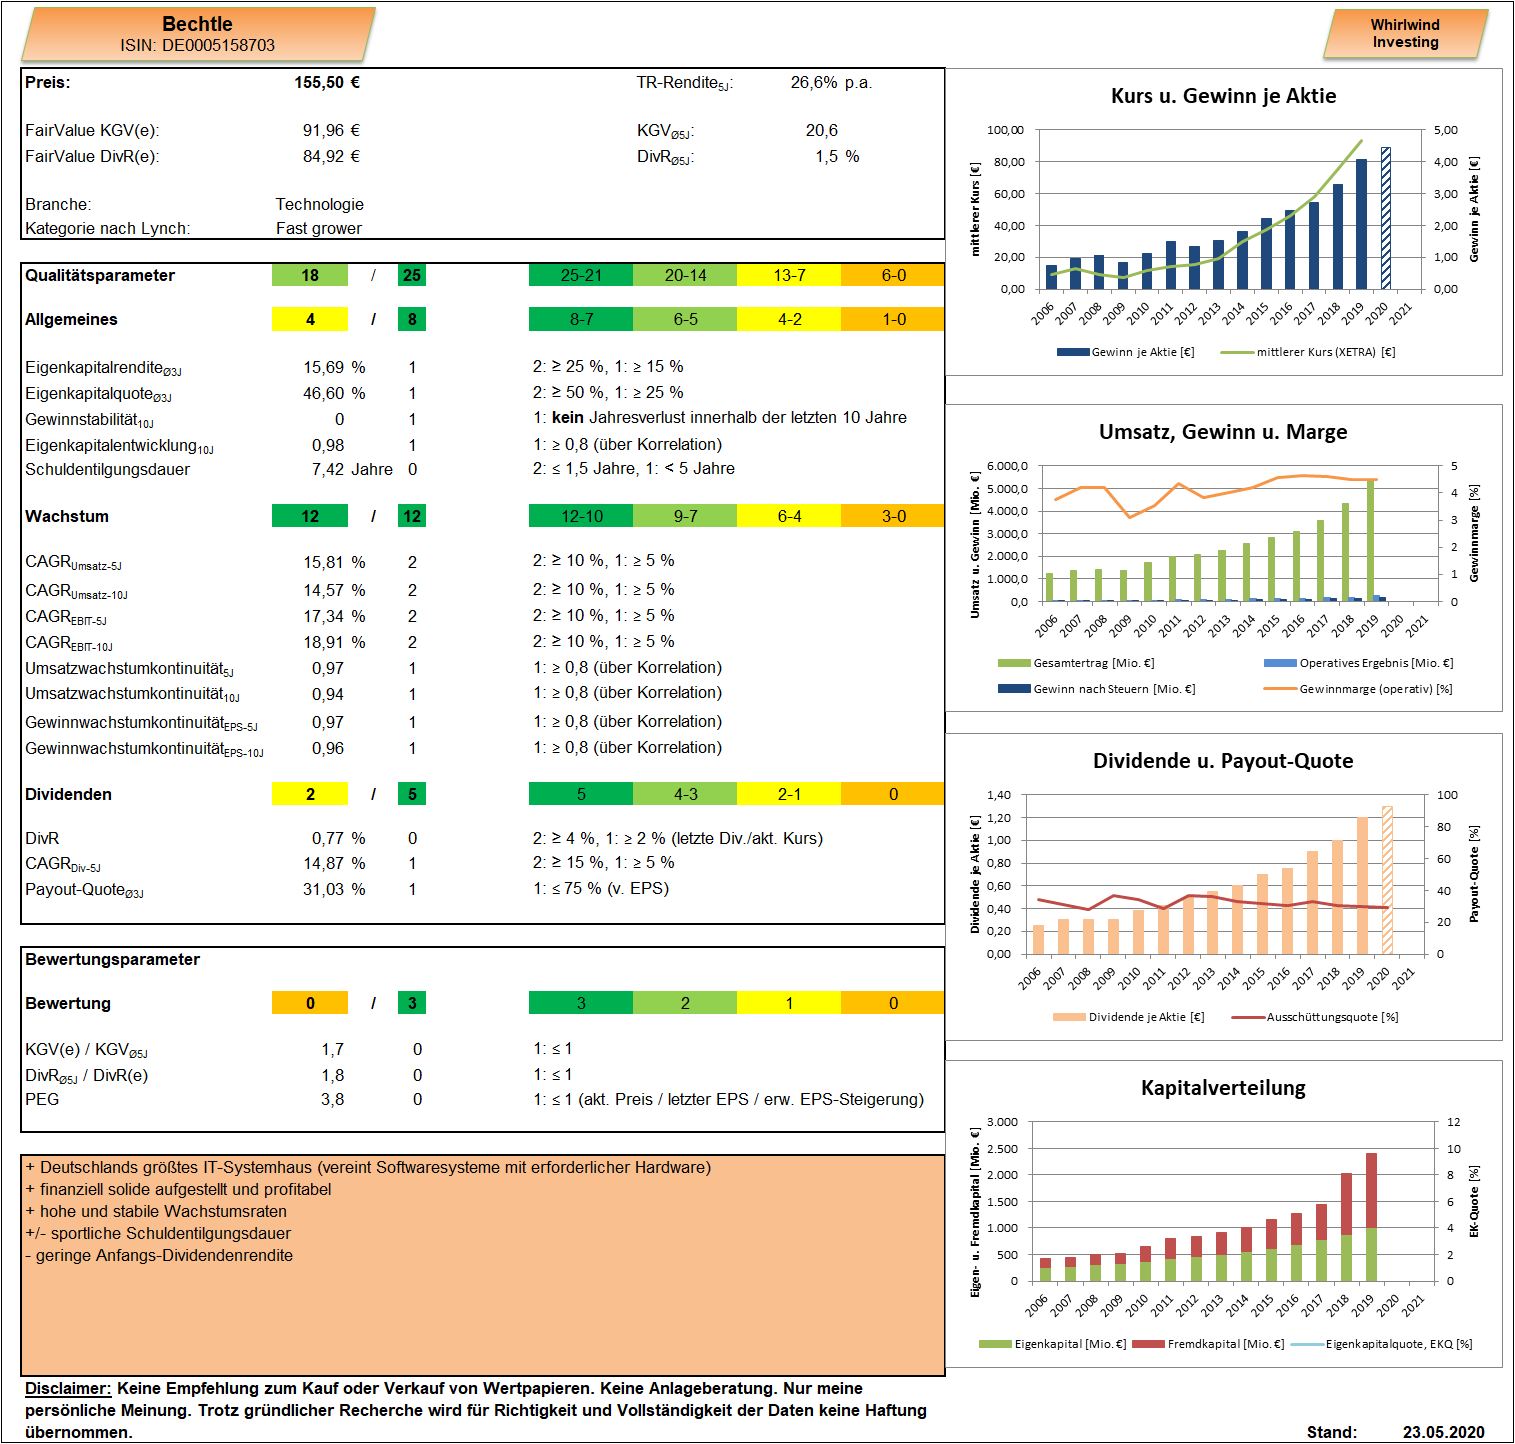Click the green Wachstum score cell

[x=310, y=516]
